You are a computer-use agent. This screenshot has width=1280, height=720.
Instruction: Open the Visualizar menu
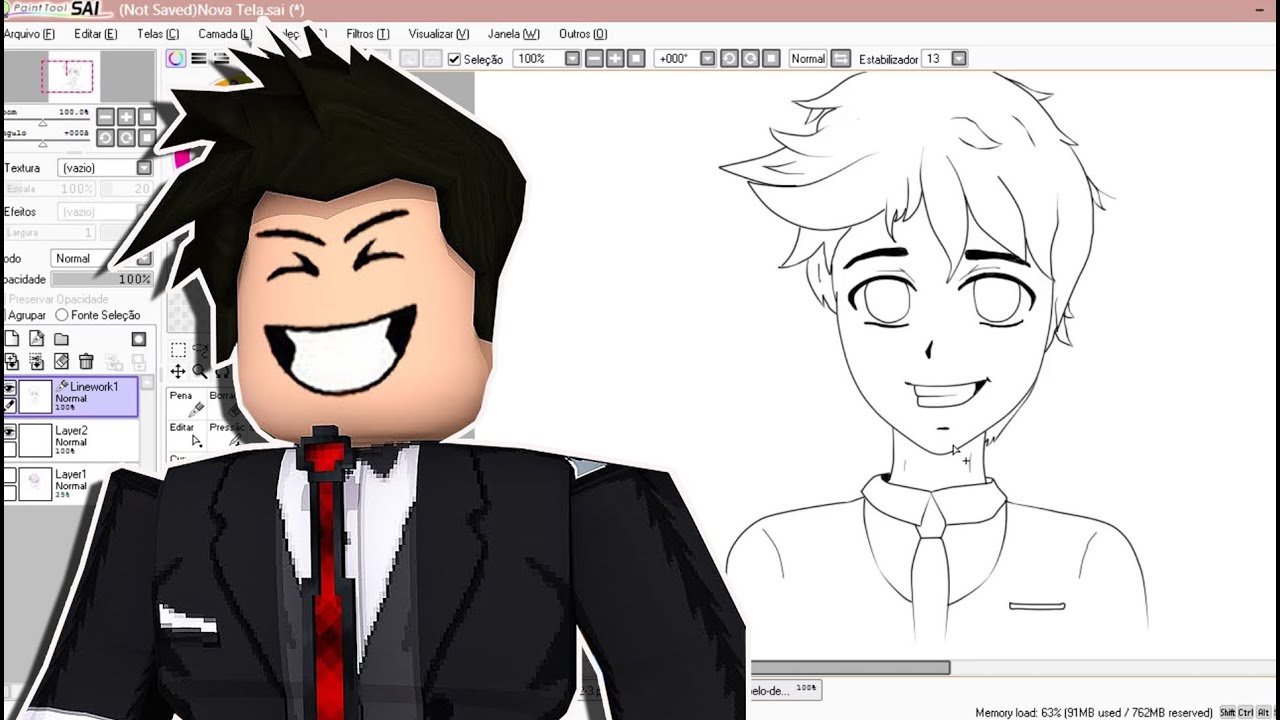click(439, 34)
